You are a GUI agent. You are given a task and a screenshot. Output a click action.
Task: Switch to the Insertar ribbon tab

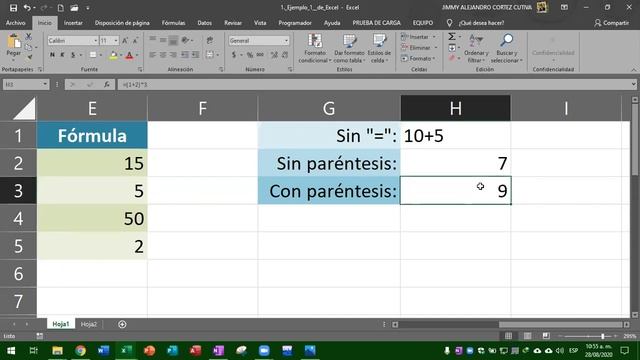tap(73, 23)
